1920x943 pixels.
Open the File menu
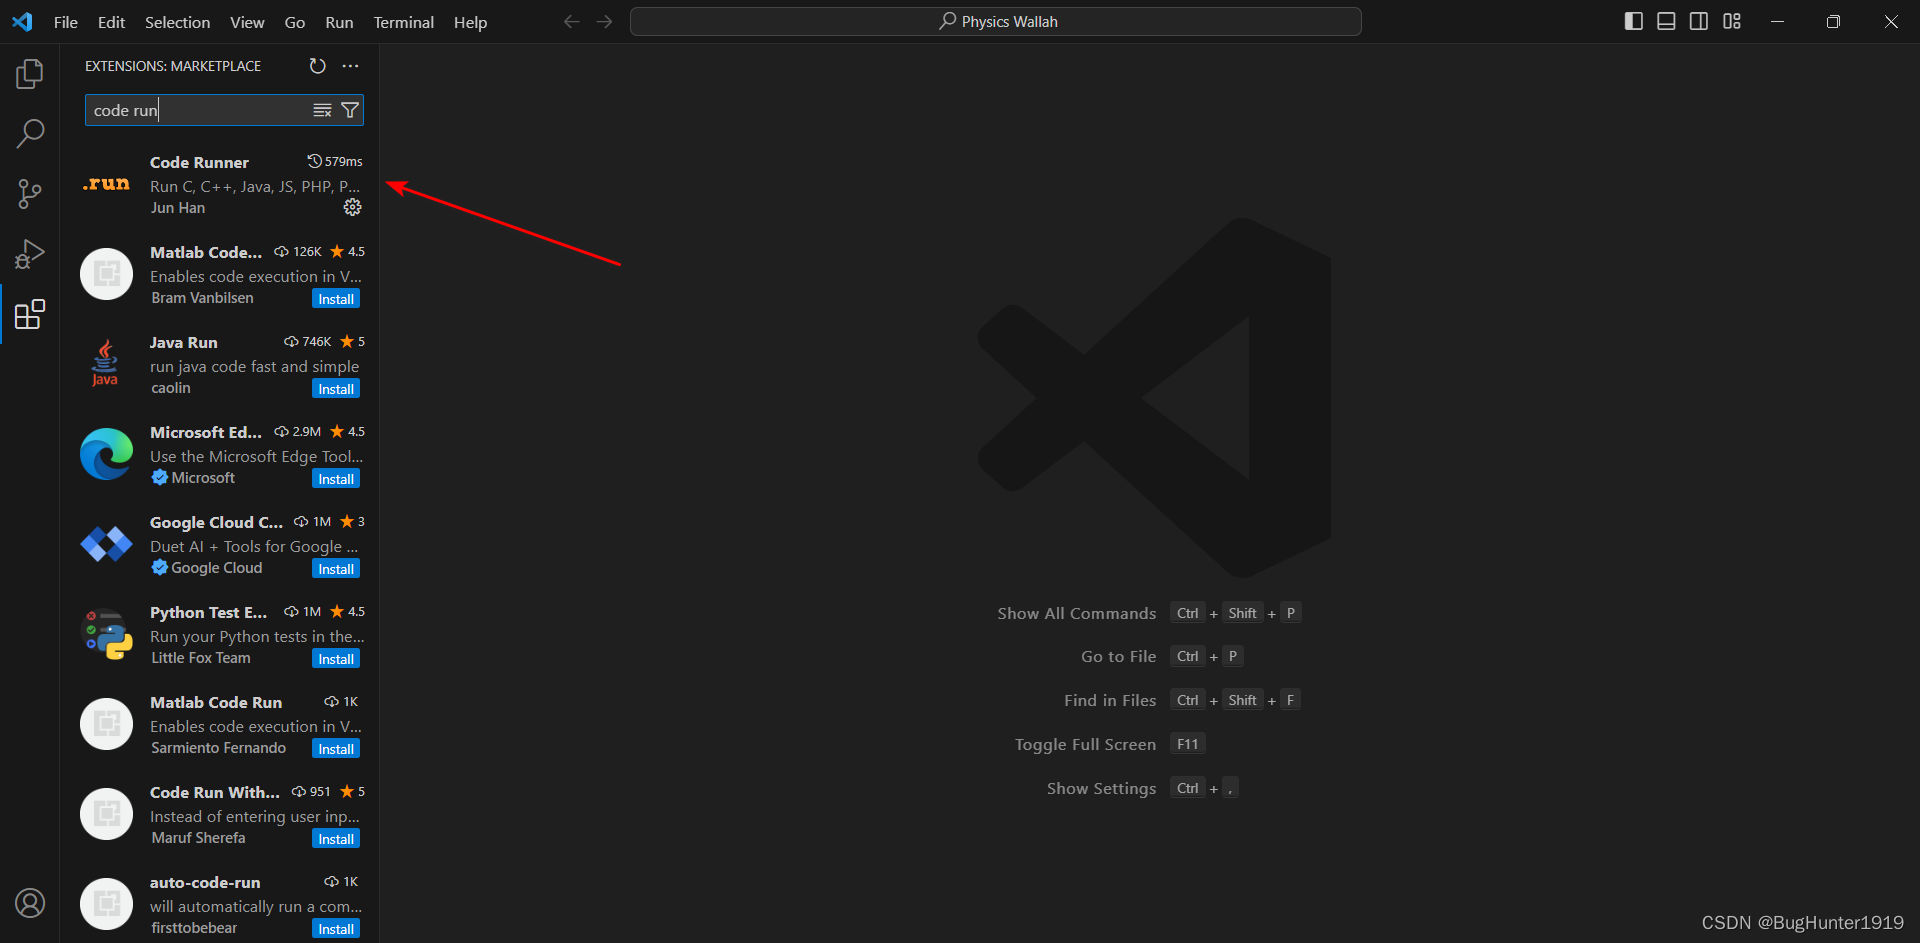[66, 22]
